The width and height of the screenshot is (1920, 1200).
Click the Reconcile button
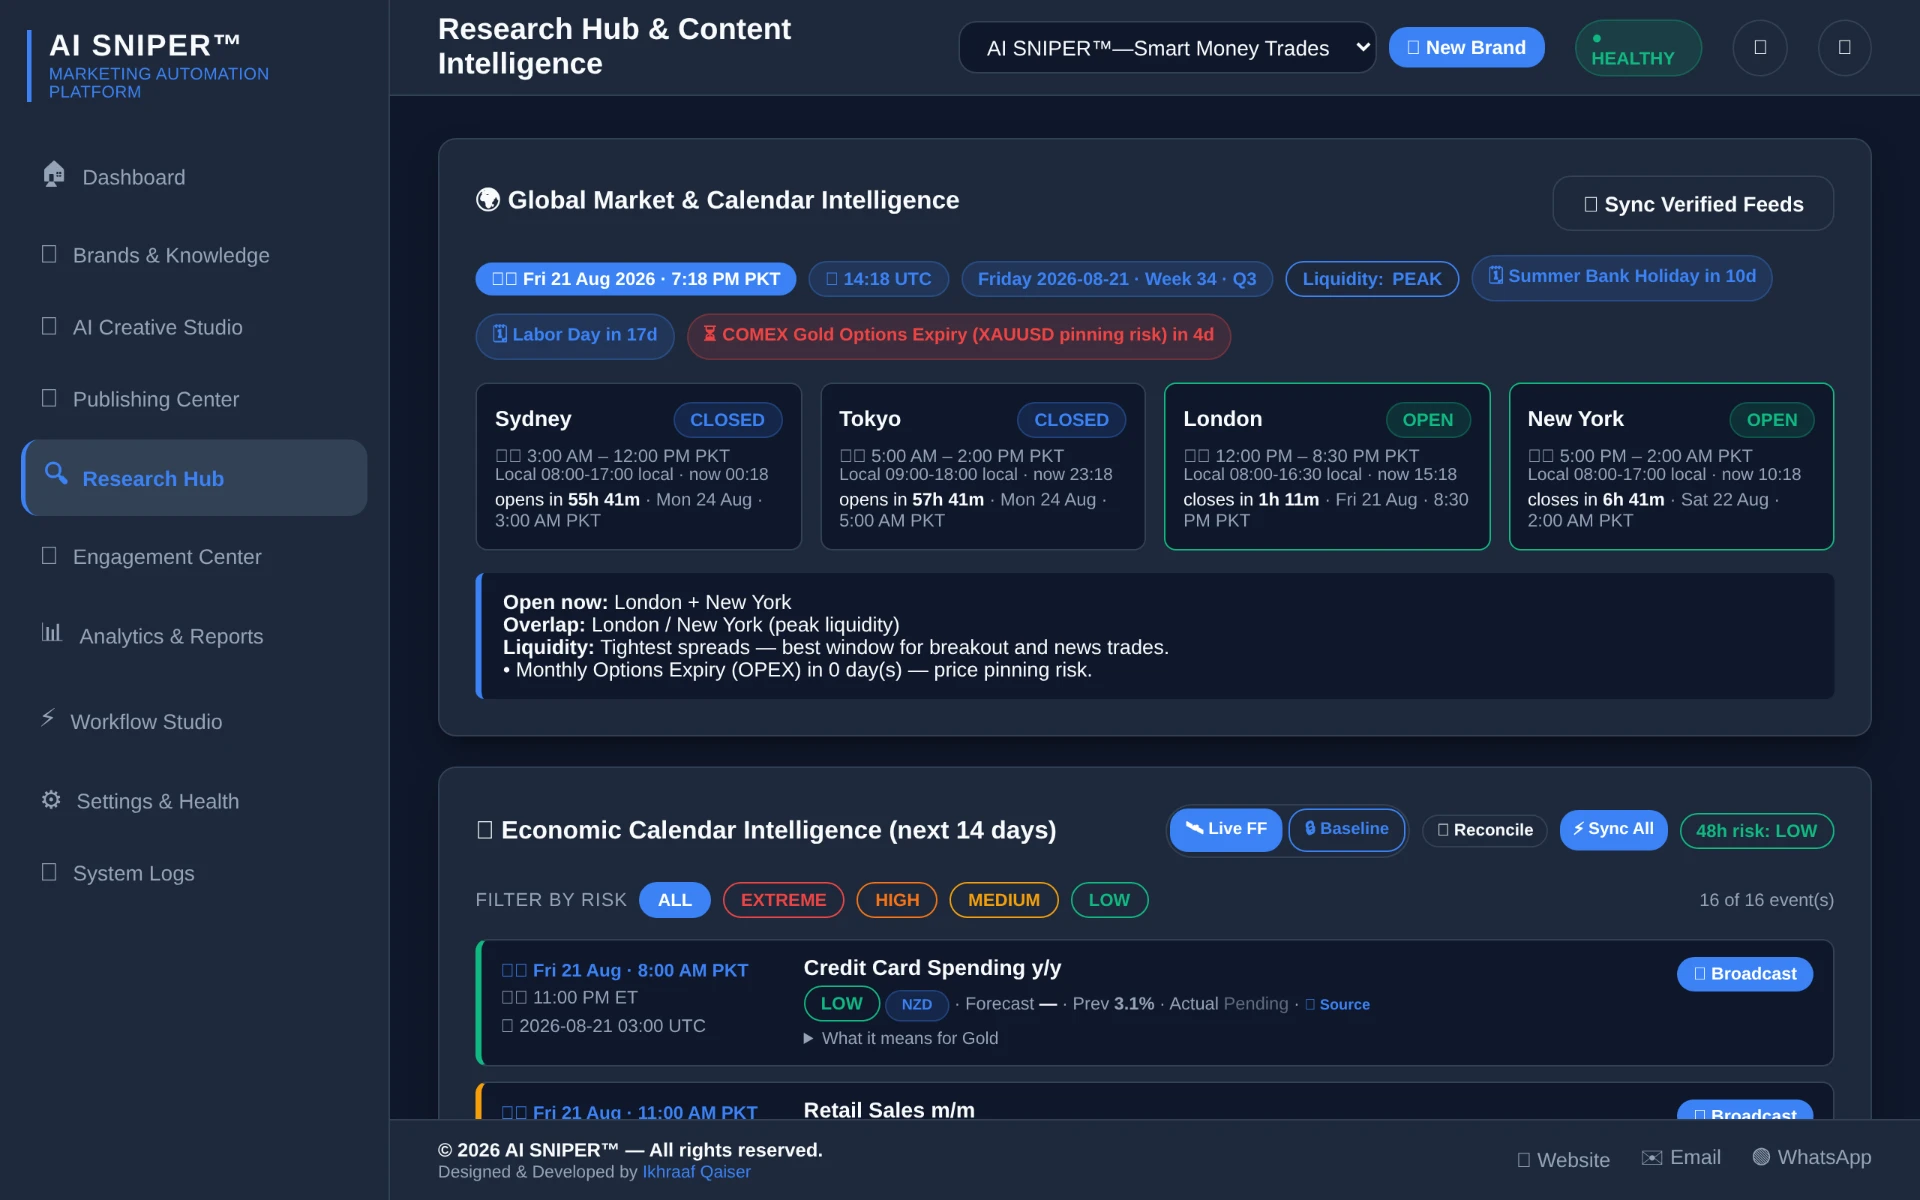point(1485,830)
